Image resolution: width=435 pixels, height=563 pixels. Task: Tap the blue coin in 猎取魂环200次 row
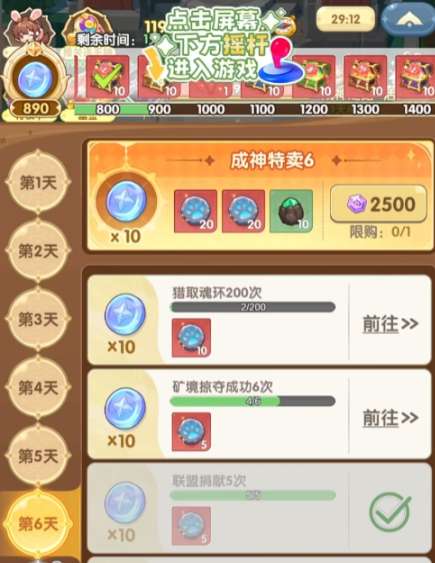click(125, 314)
